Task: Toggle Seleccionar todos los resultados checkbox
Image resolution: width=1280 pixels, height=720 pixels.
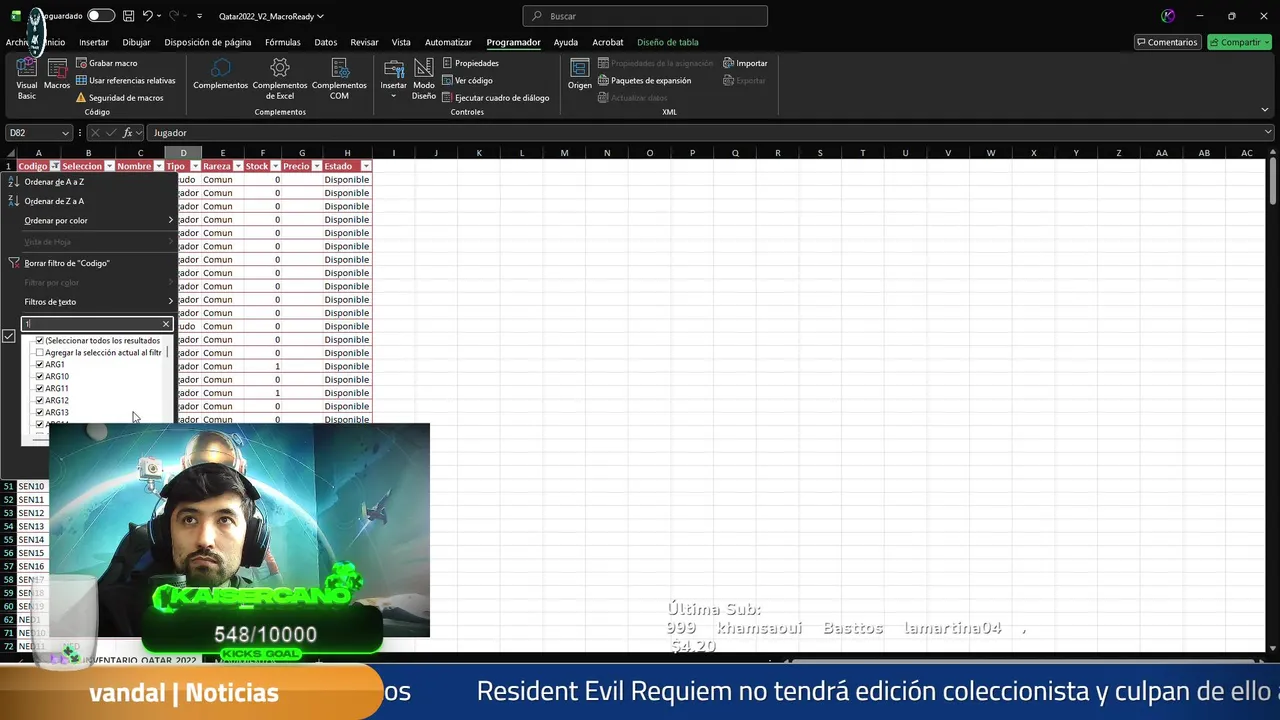Action: tap(40, 341)
